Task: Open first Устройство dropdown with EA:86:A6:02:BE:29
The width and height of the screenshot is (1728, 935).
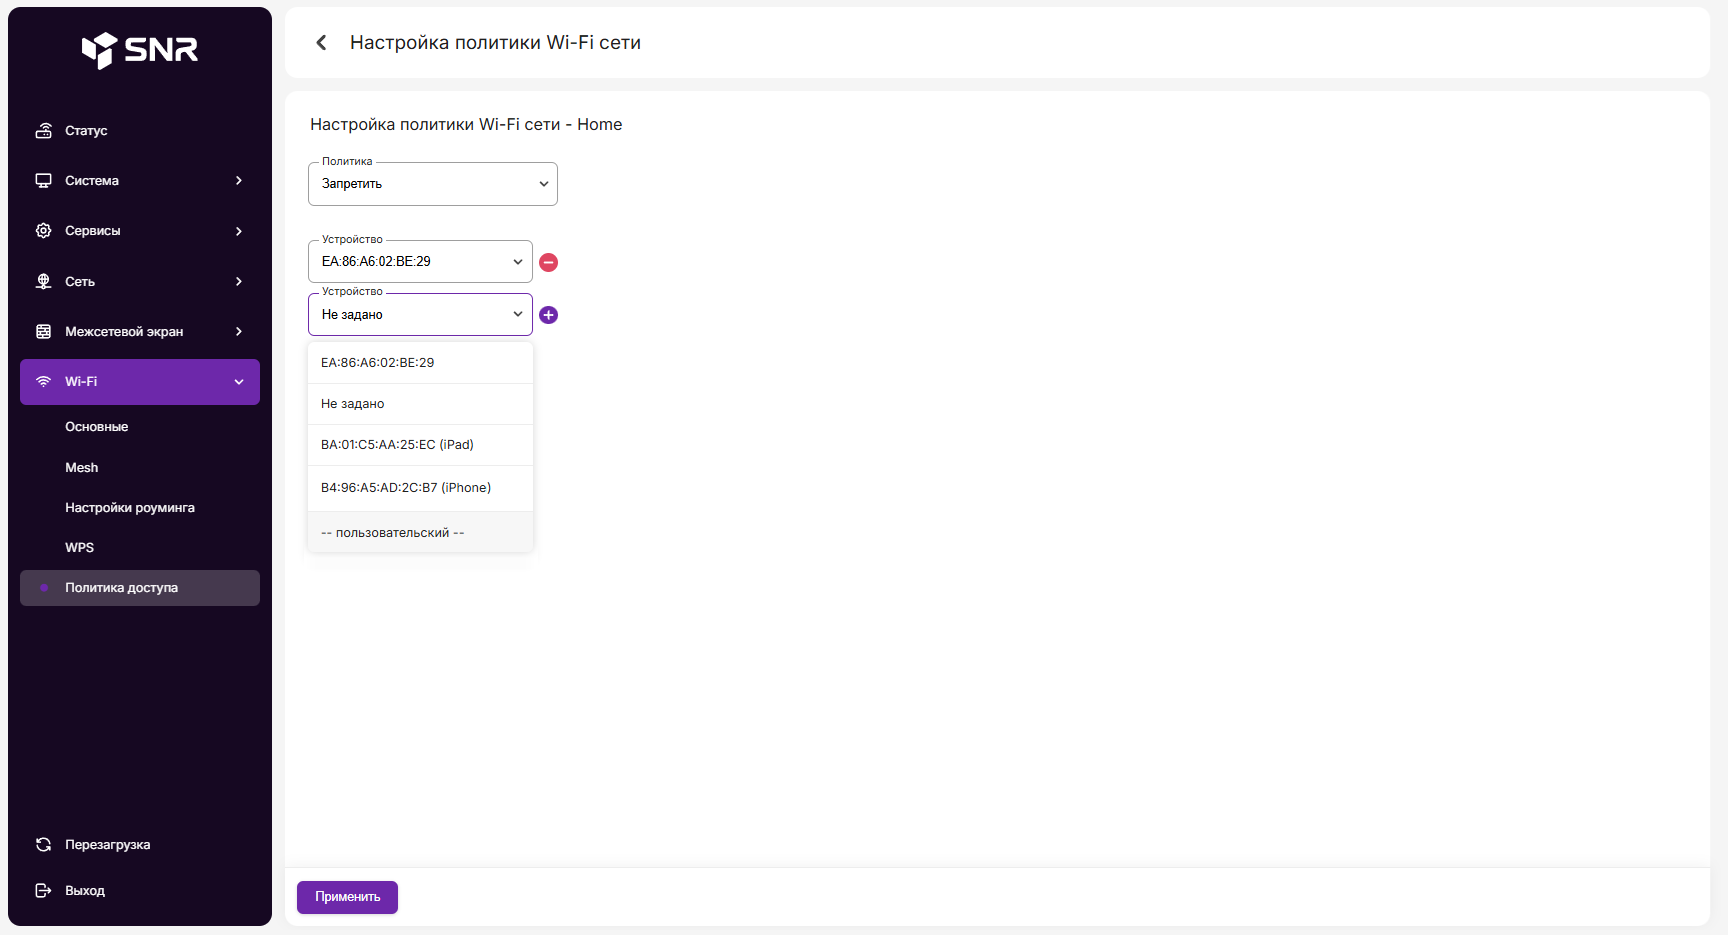Action: point(420,262)
